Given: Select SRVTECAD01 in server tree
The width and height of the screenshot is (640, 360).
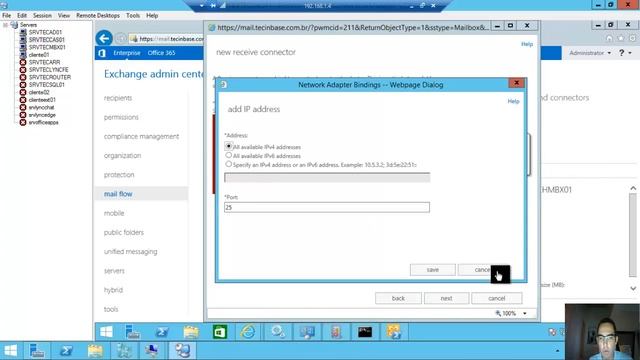Looking at the screenshot, I should [x=45, y=32].
